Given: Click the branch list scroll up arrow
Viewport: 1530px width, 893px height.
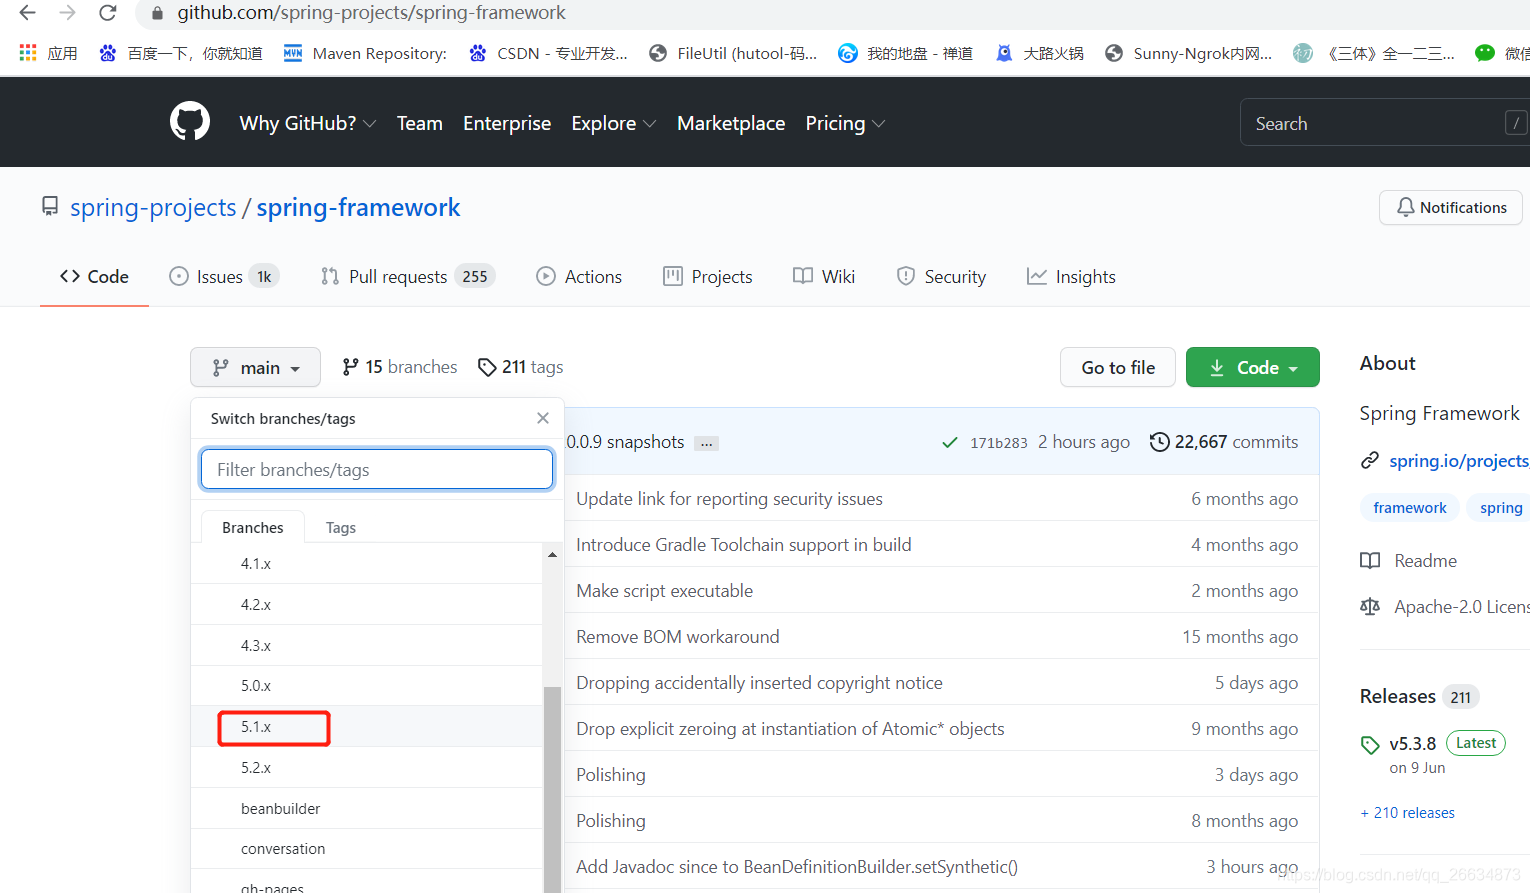Looking at the screenshot, I should click(552, 554).
